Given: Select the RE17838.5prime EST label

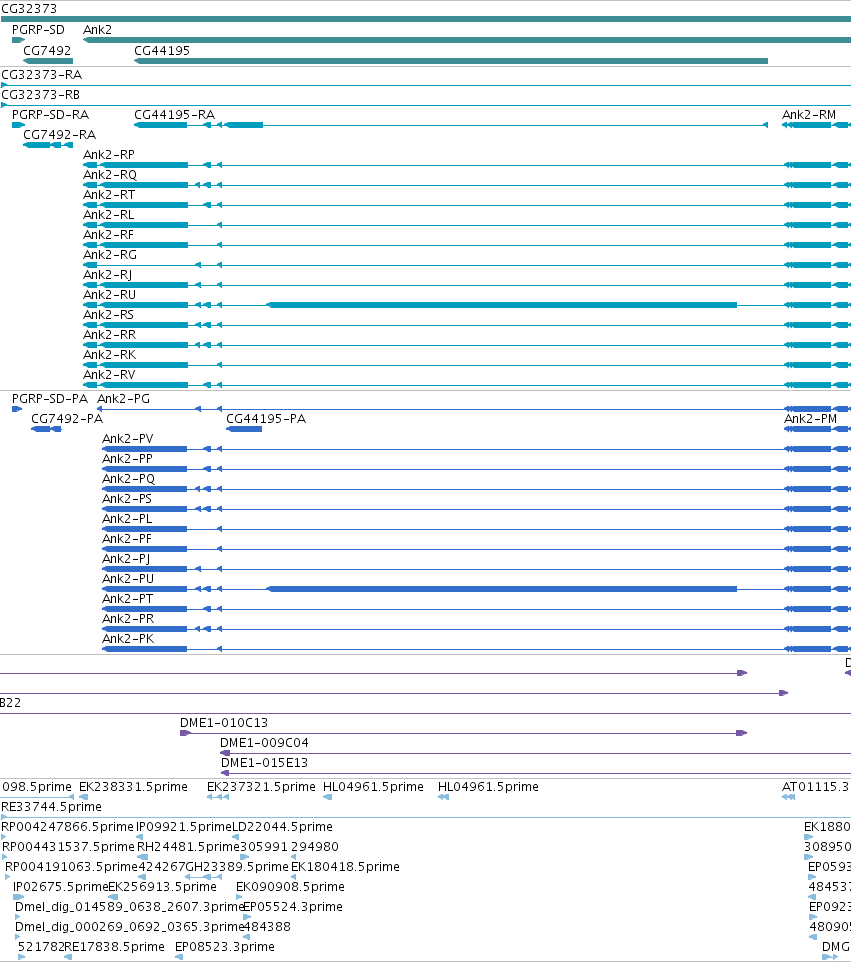Looking at the screenshot, I should [114, 947].
